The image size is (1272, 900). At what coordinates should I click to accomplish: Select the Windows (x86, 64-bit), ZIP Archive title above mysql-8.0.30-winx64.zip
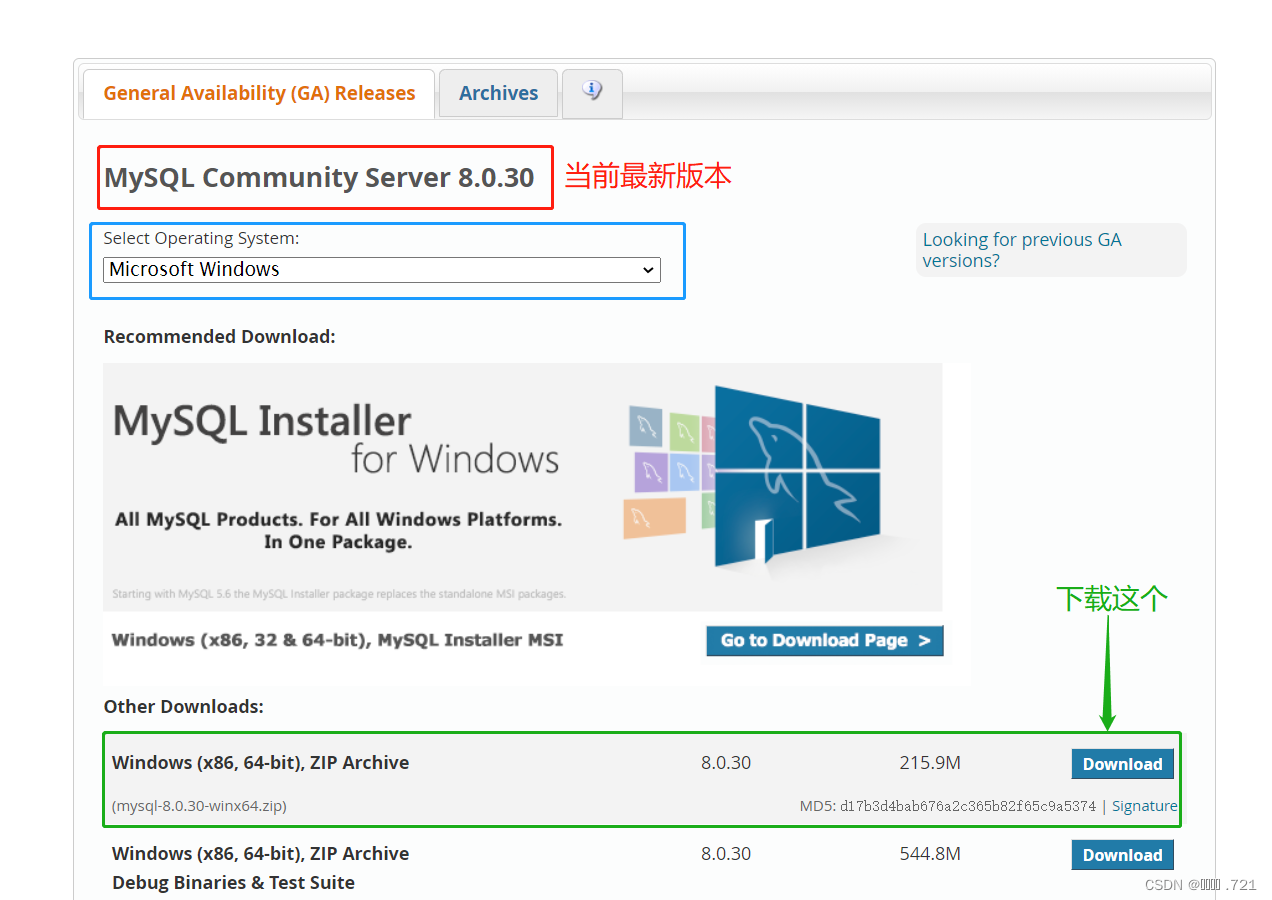[260, 763]
